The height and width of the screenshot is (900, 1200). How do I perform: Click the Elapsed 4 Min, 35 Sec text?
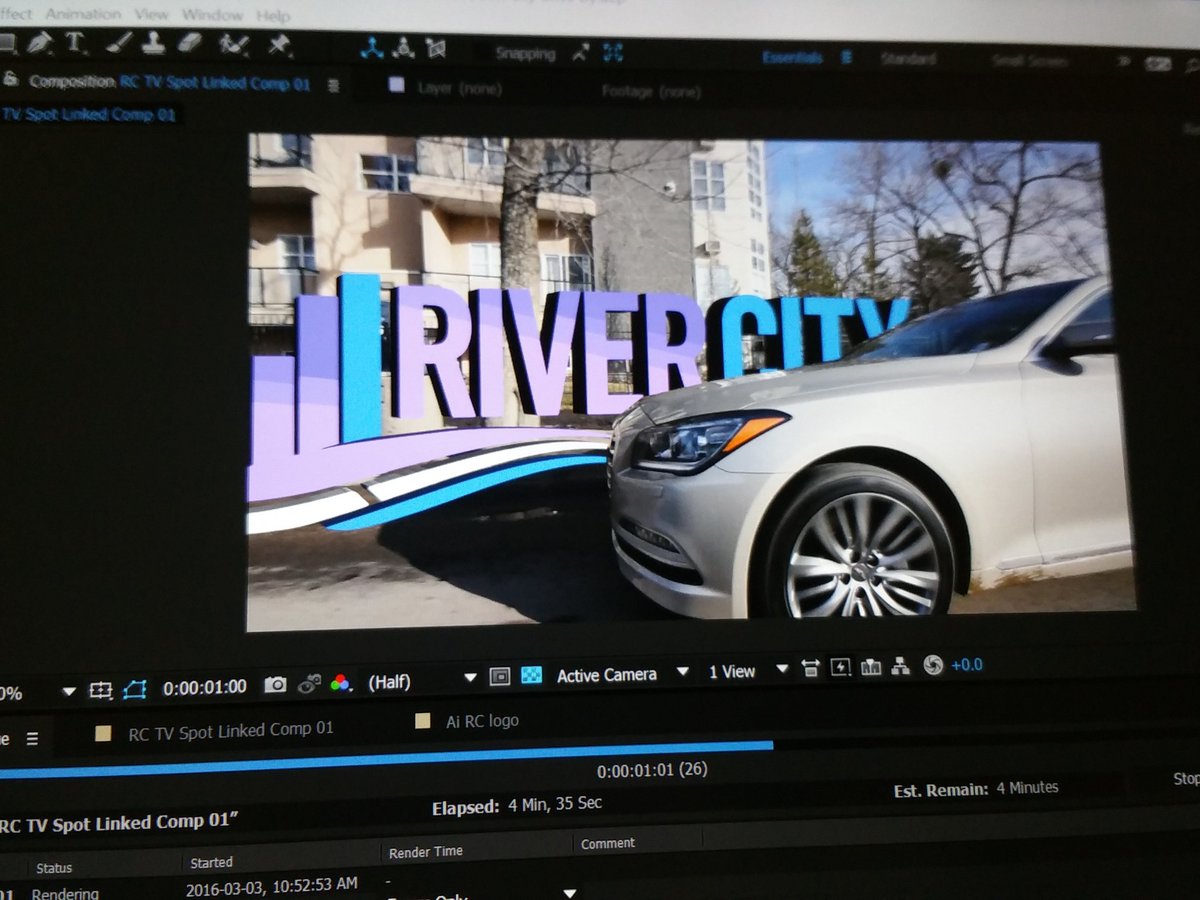(517, 806)
